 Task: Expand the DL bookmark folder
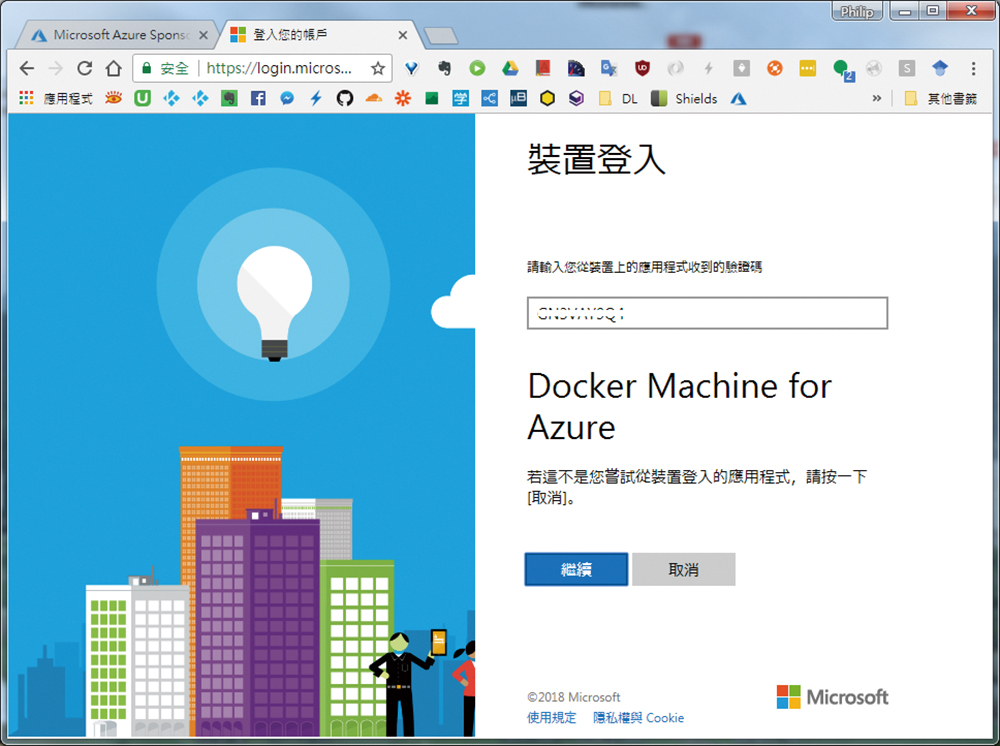point(618,98)
